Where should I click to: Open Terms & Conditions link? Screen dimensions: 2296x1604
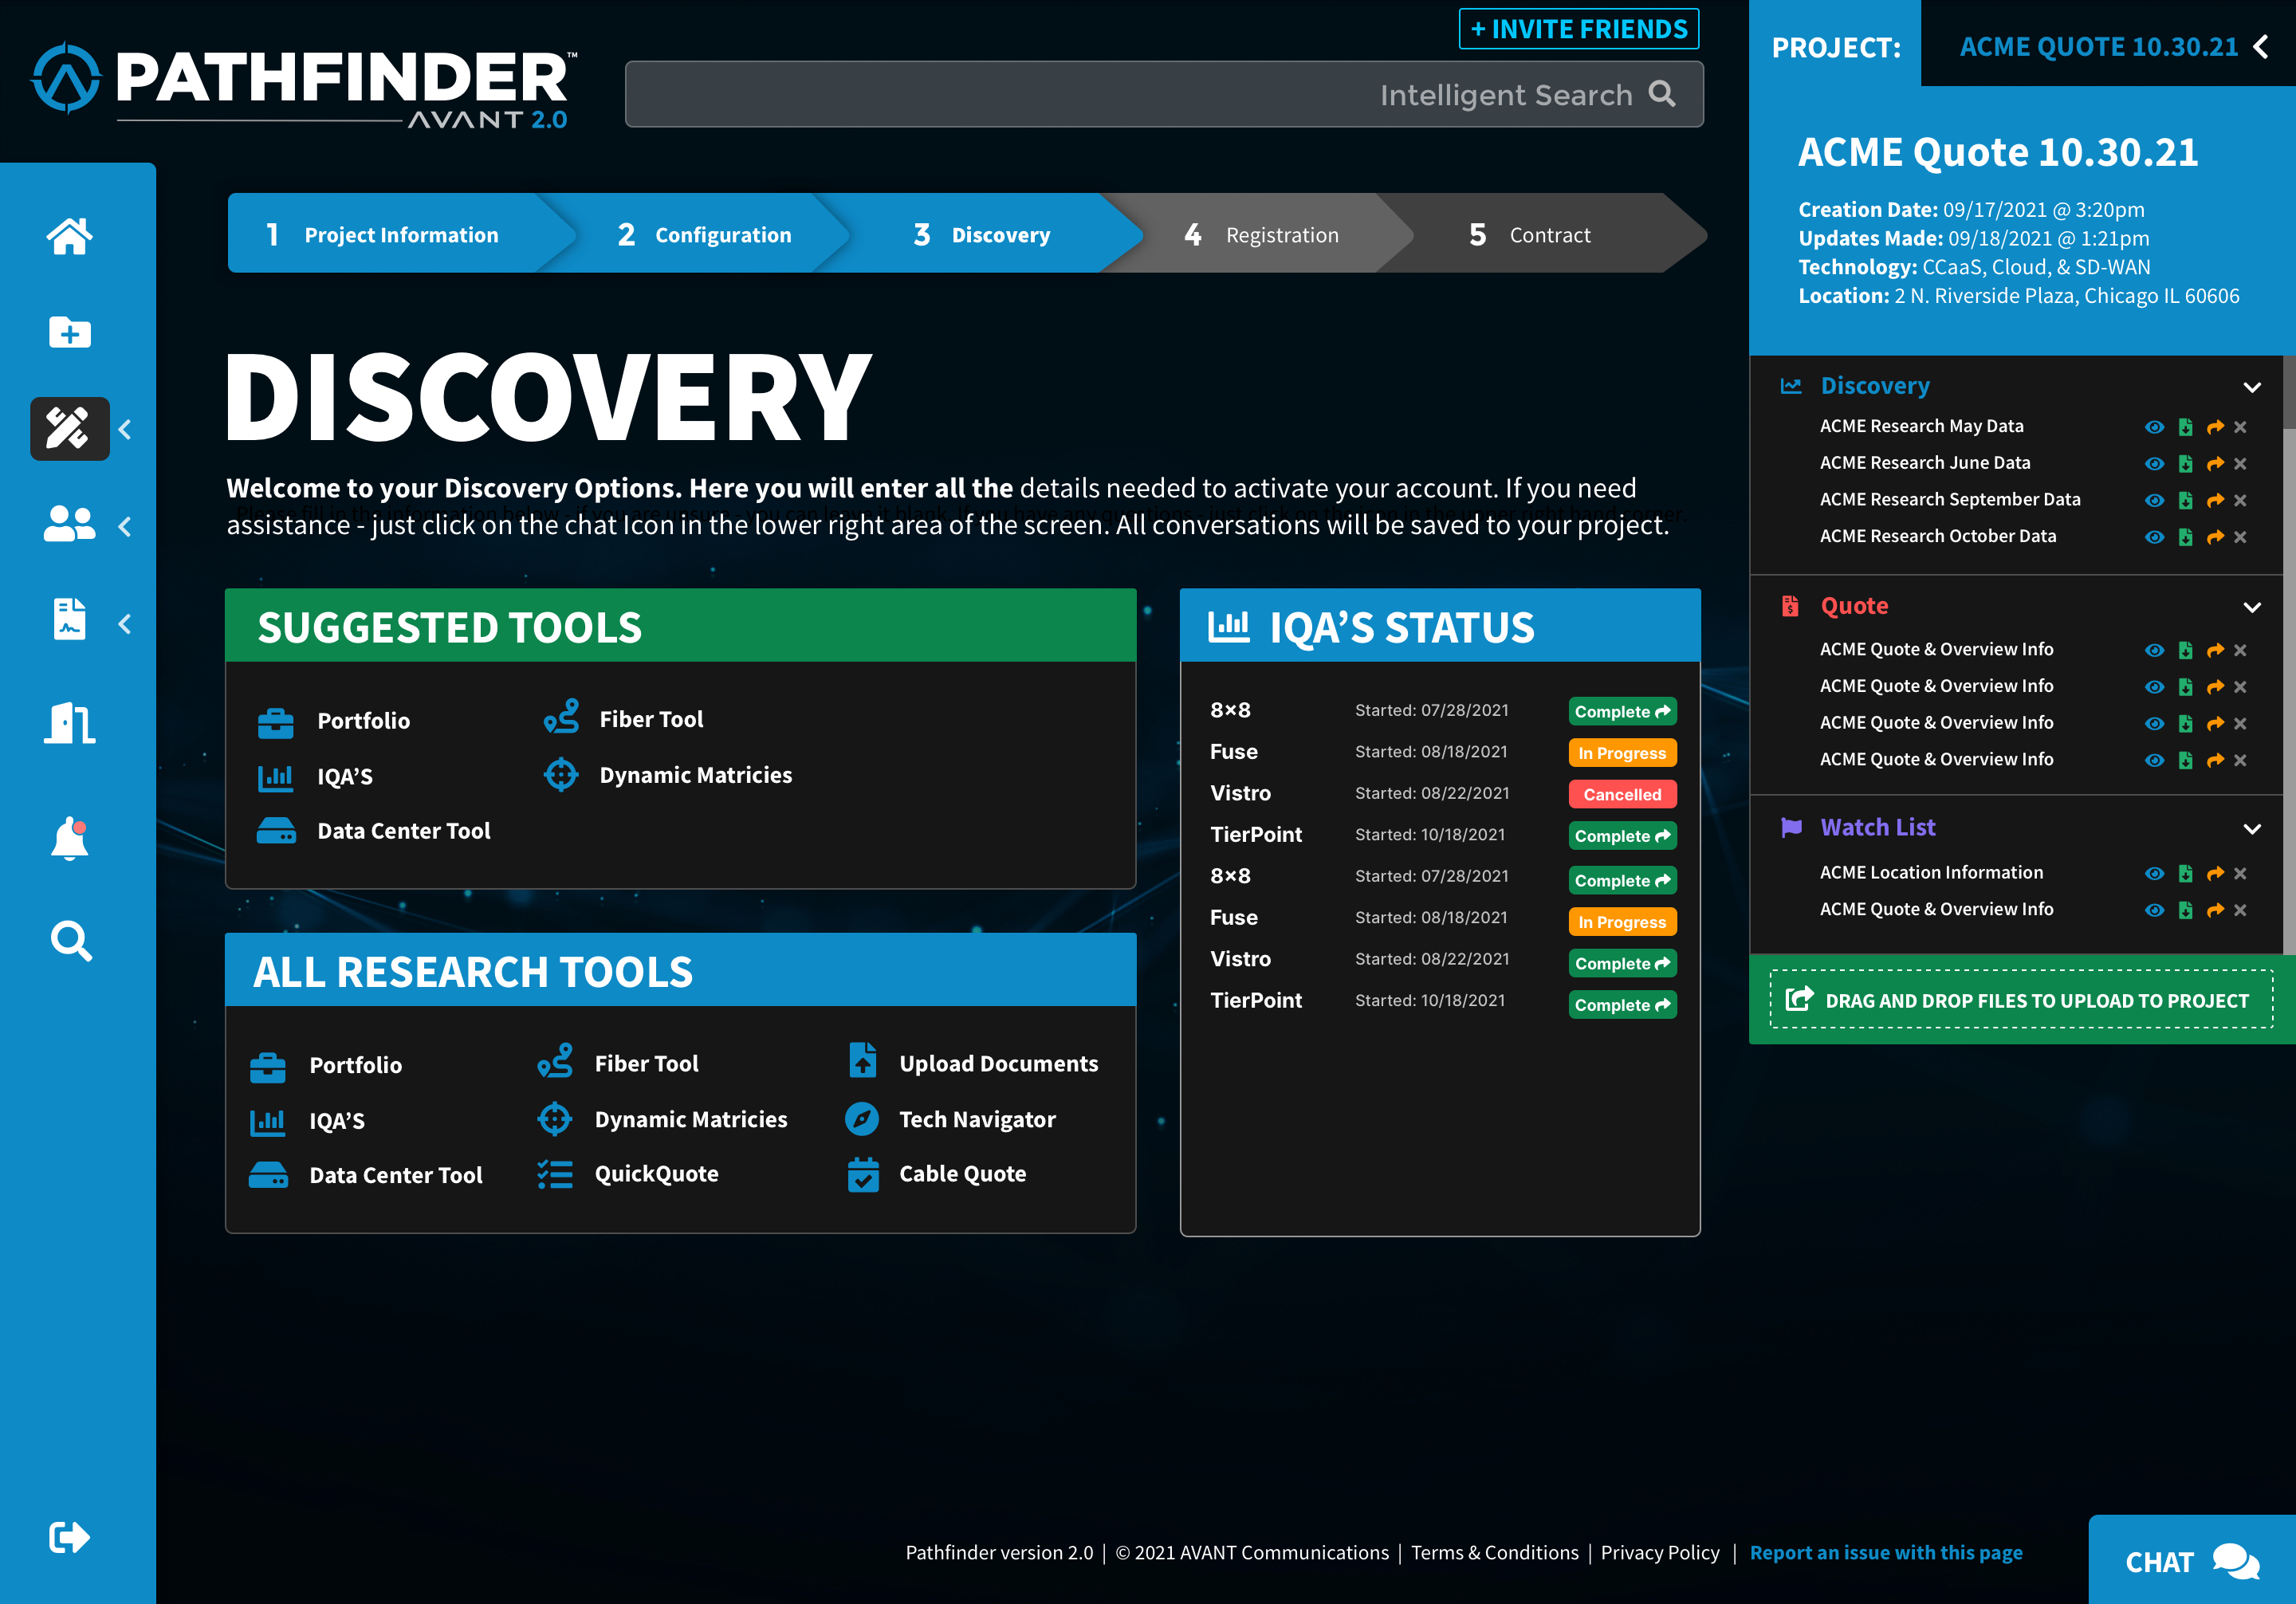(x=1494, y=1552)
